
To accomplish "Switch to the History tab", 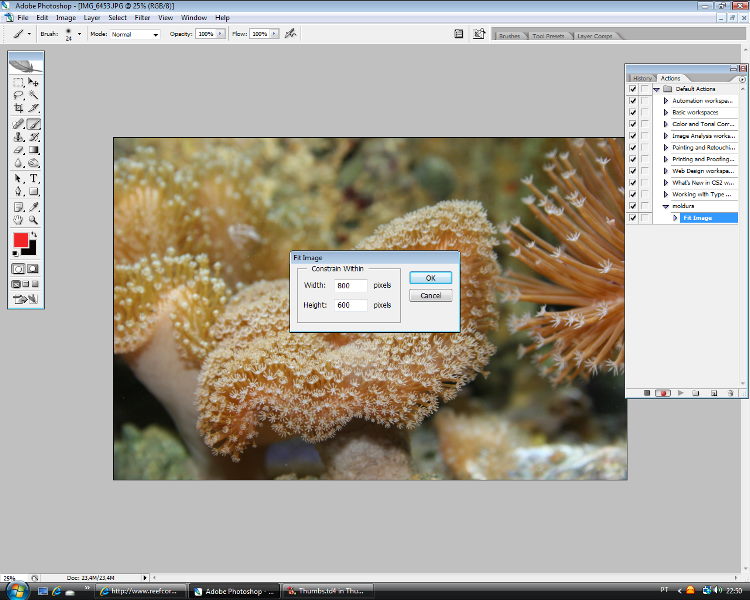I will tap(642, 78).
